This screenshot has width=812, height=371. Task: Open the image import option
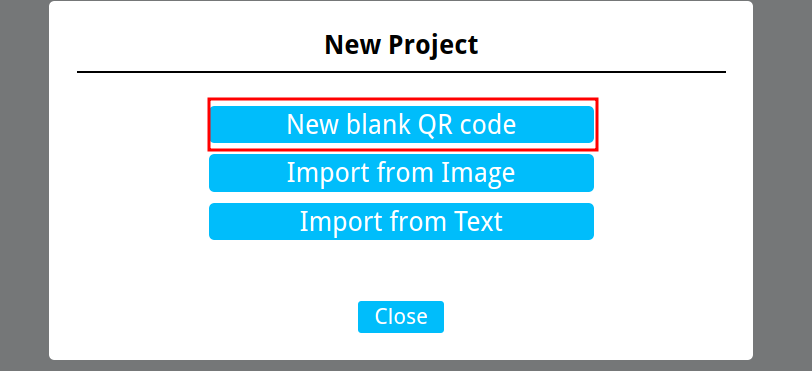coord(401,173)
